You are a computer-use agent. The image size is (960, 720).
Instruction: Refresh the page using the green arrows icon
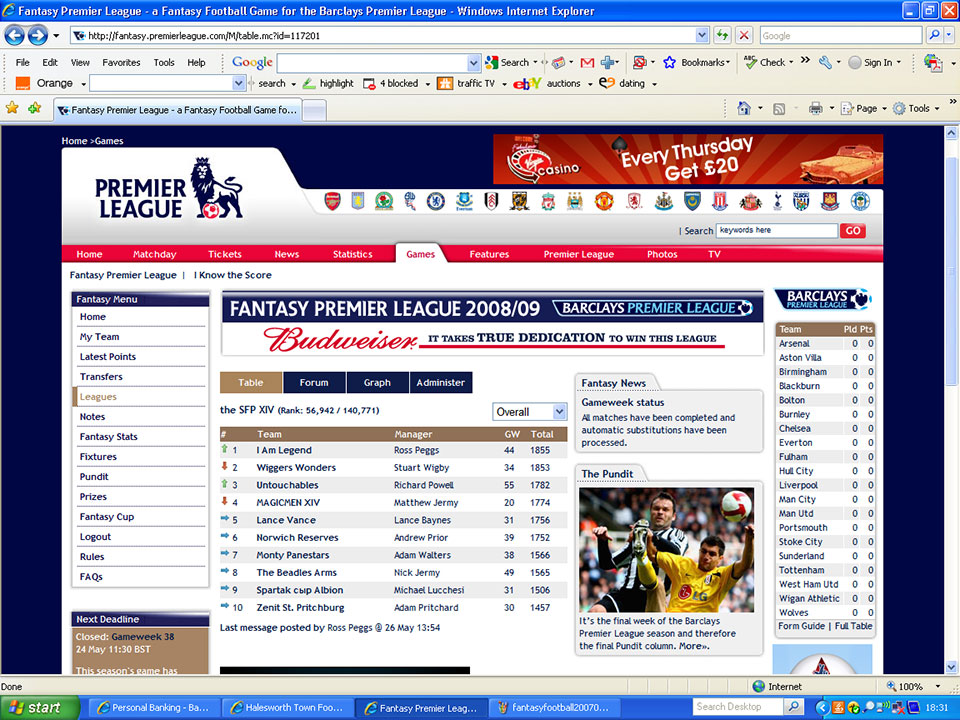coord(722,35)
